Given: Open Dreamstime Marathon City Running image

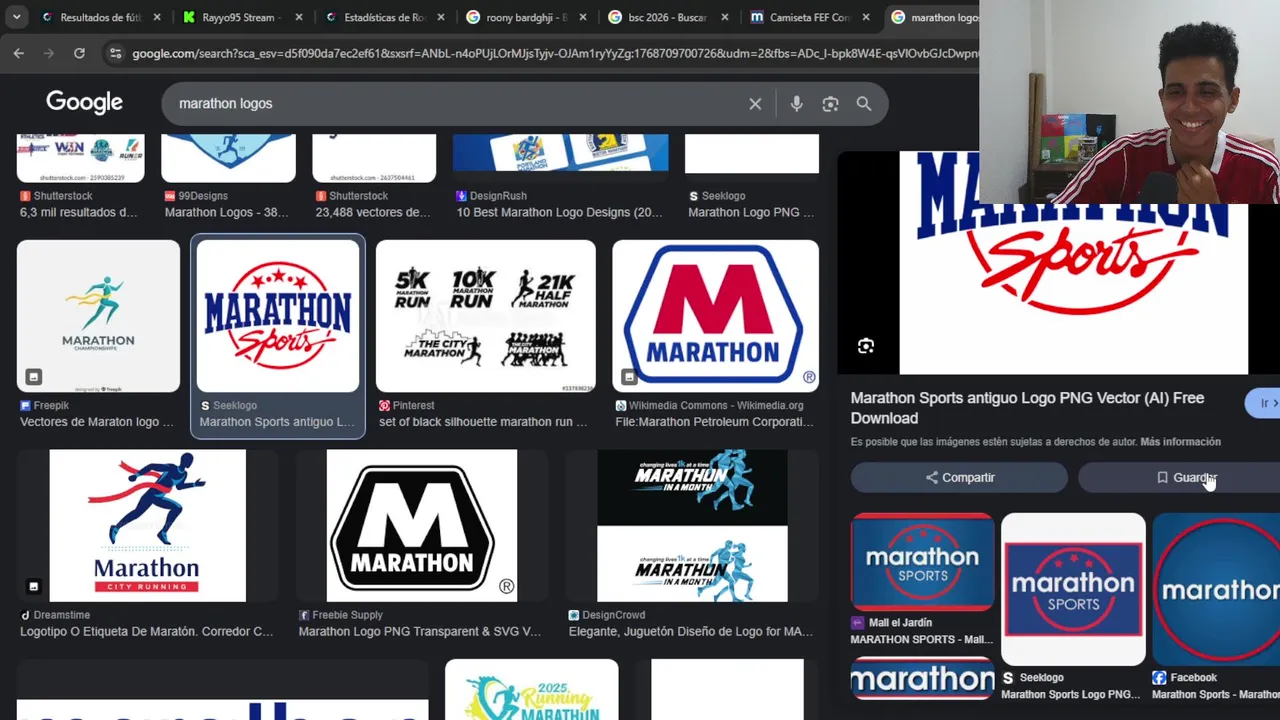Looking at the screenshot, I should pyautogui.click(x=147, y=526).
